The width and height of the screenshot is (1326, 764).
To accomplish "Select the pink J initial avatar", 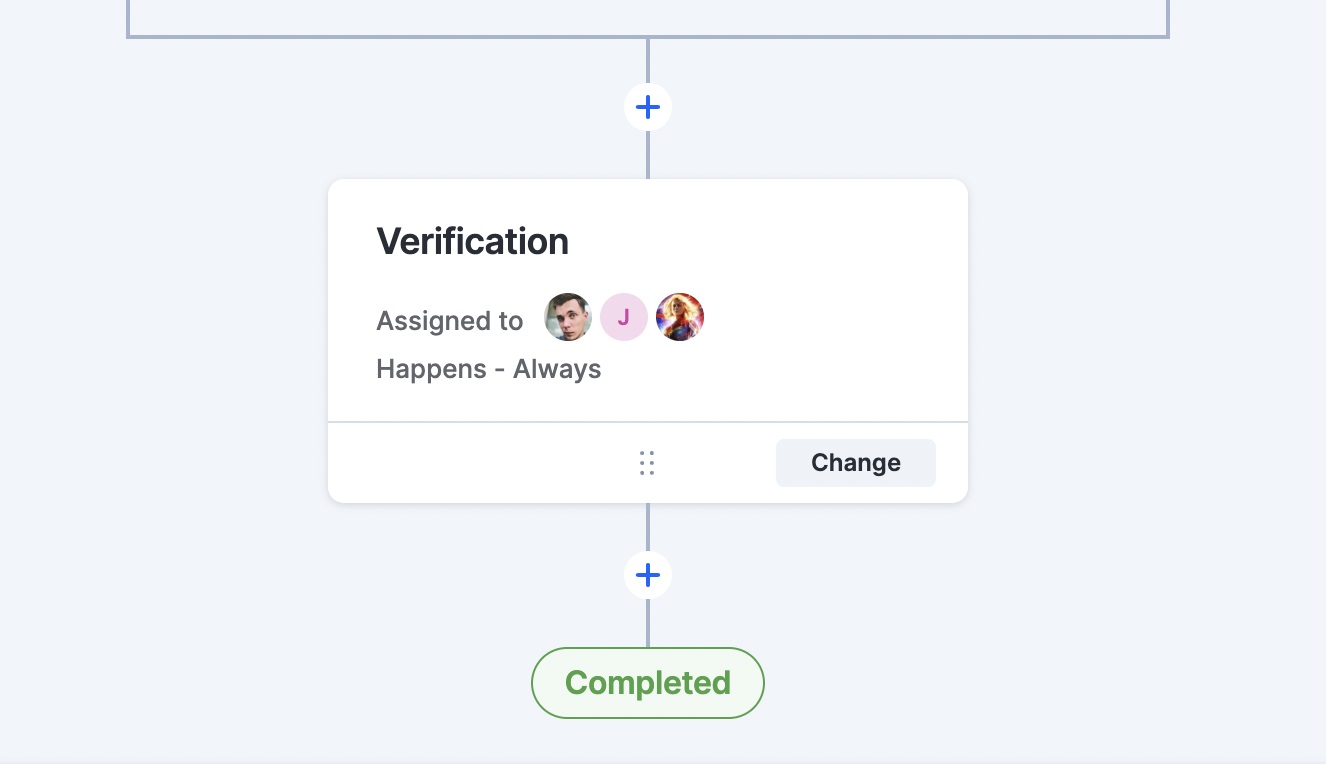I will pos(624,317).
